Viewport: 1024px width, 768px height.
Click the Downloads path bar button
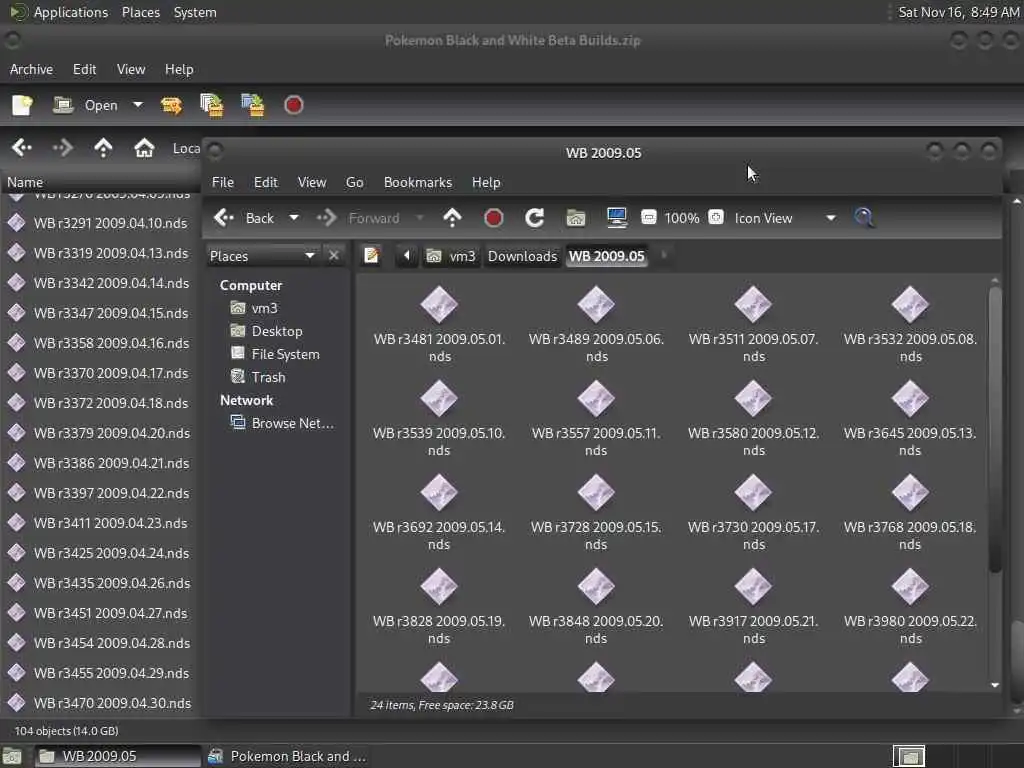[522, 256]
